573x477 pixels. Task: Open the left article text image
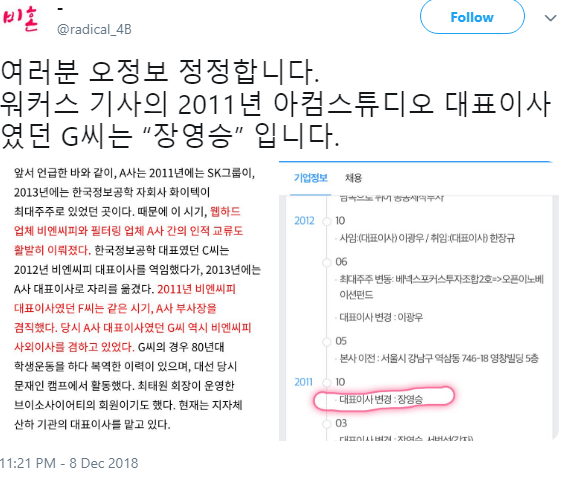coord(137,299)
